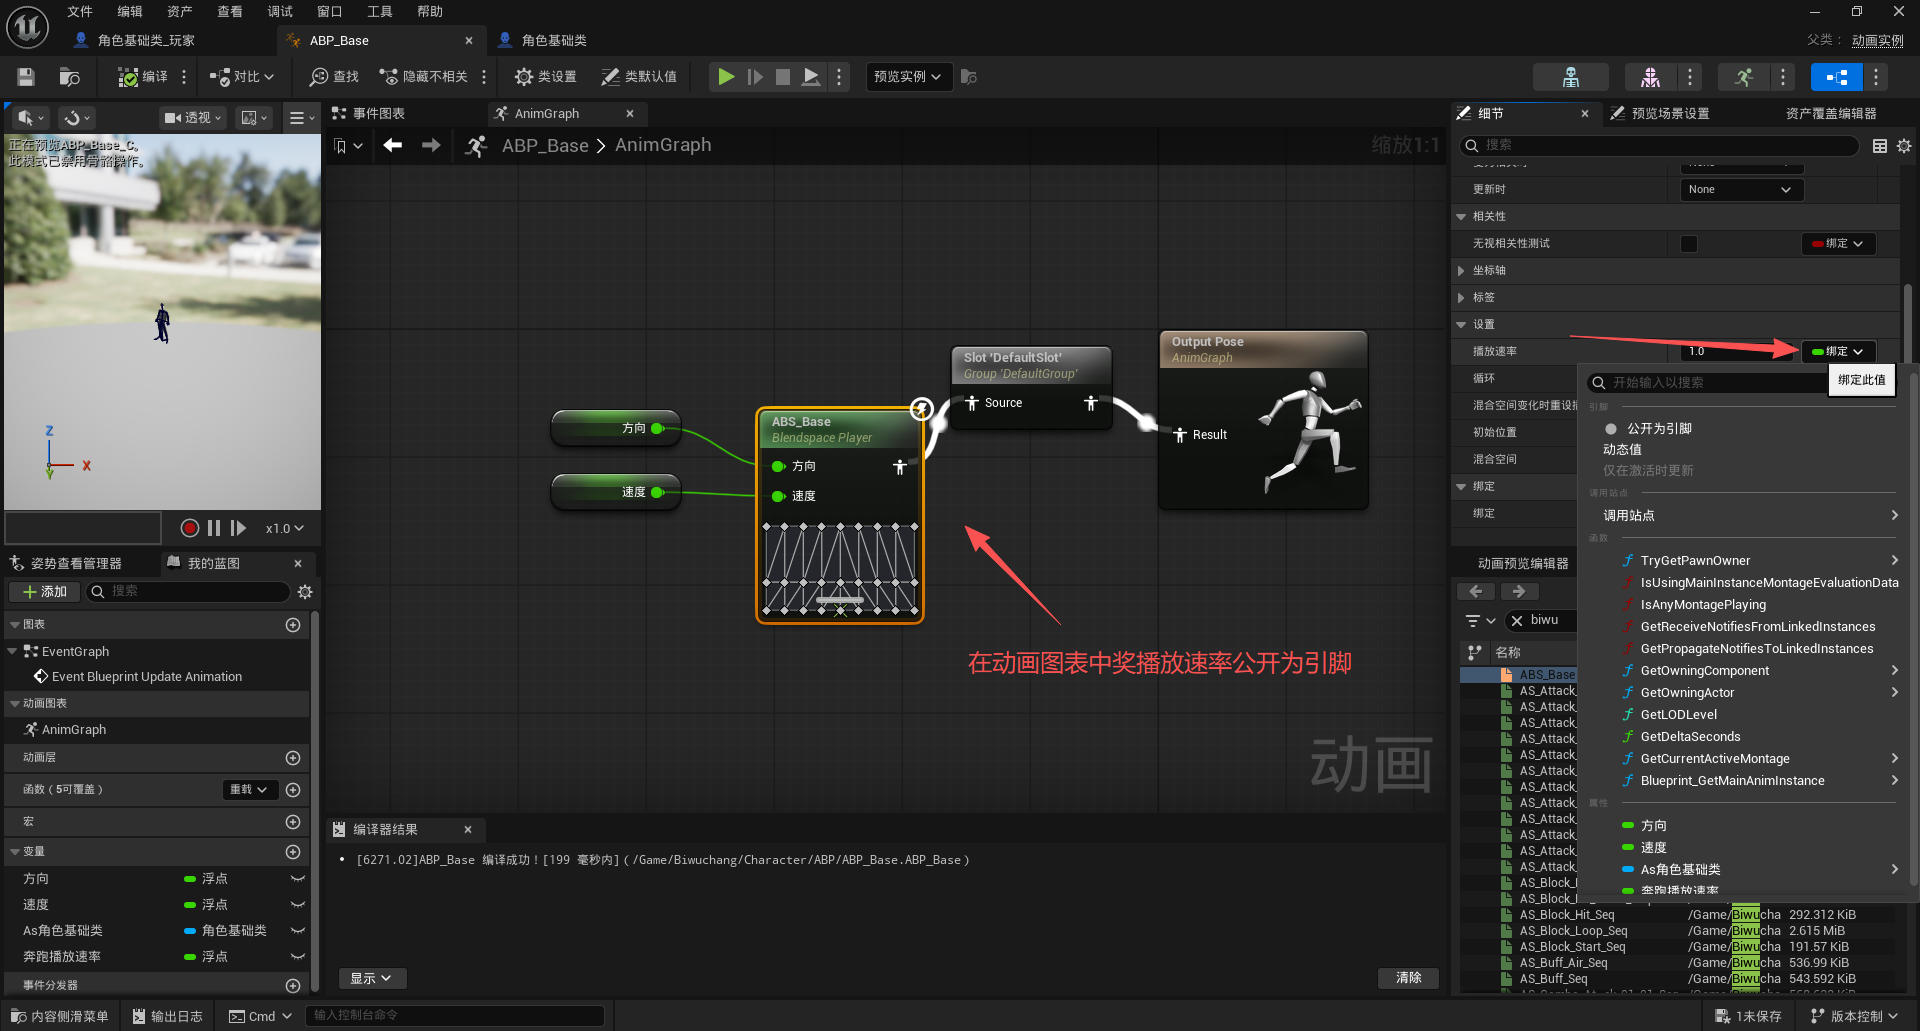Expand the 标签 section
The image size is (1920, 1031).
click(1461, 298)
